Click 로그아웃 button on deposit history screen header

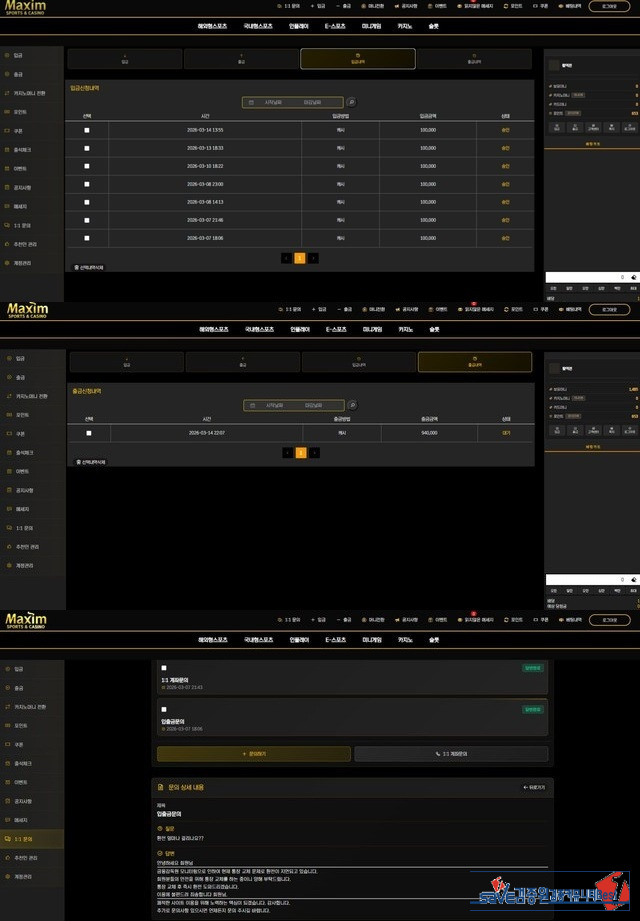click(609, 6)
